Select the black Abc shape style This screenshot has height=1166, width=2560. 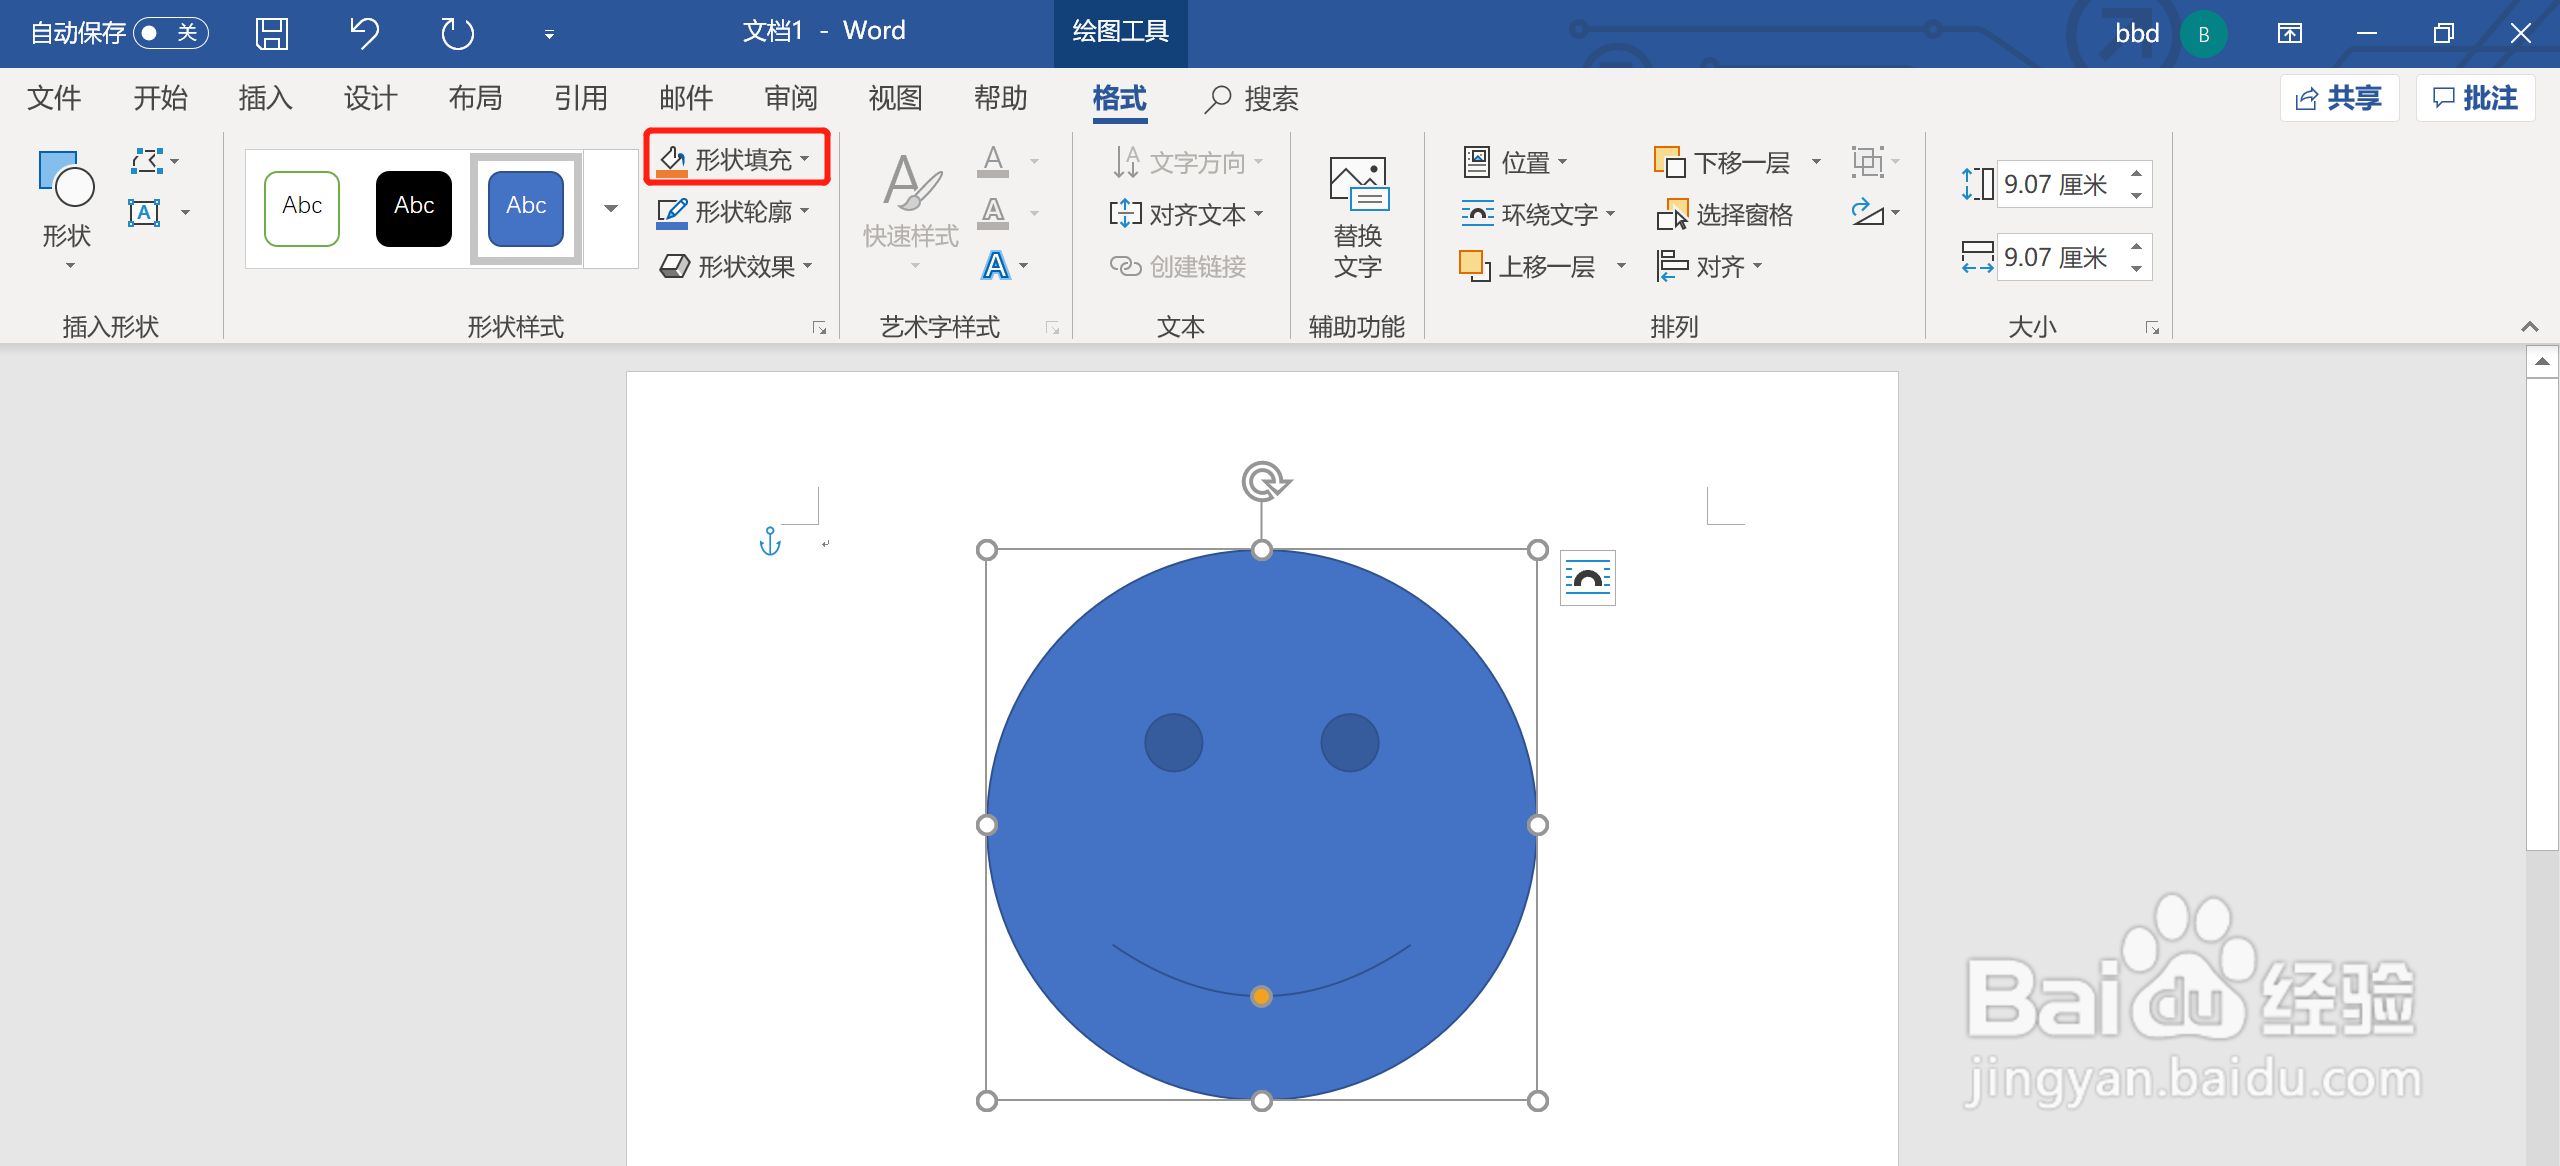click(x=414, y=207)
